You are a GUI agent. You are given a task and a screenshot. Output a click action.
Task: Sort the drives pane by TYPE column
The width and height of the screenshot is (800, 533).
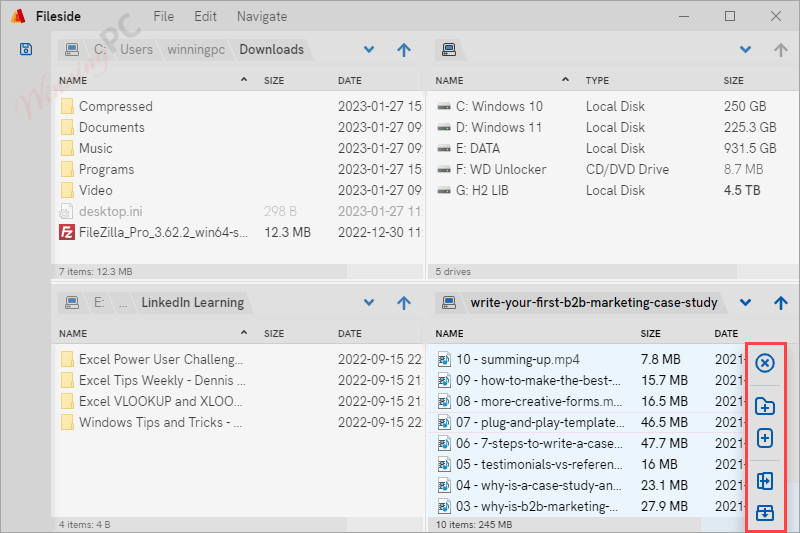(x=597, y=81)
